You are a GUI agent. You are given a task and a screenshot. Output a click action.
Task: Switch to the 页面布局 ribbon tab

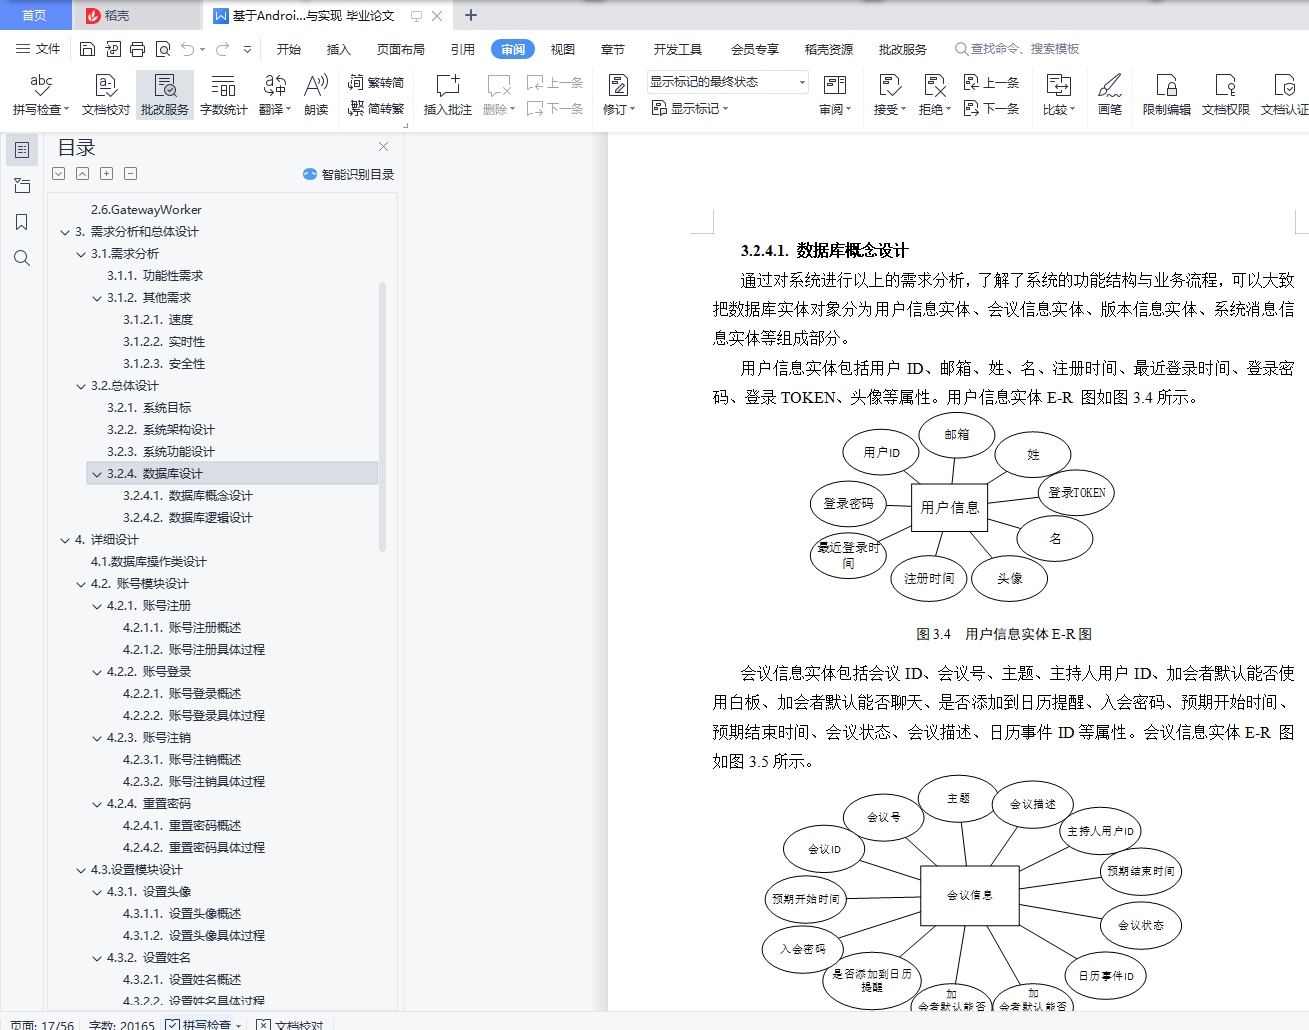click(x=401, y=49)
